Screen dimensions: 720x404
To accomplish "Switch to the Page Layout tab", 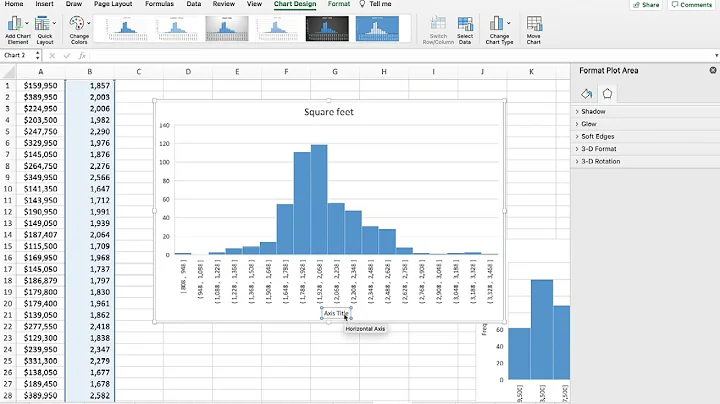I will [x=113, y=4].
